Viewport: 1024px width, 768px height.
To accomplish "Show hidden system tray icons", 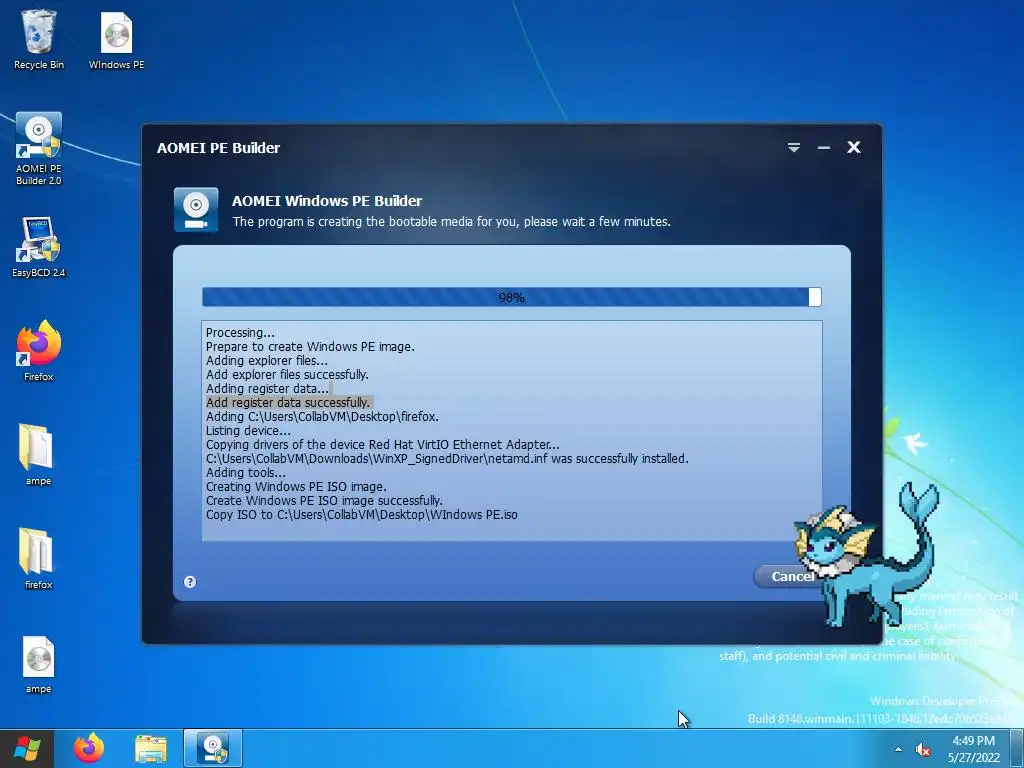I will [898, 749].
